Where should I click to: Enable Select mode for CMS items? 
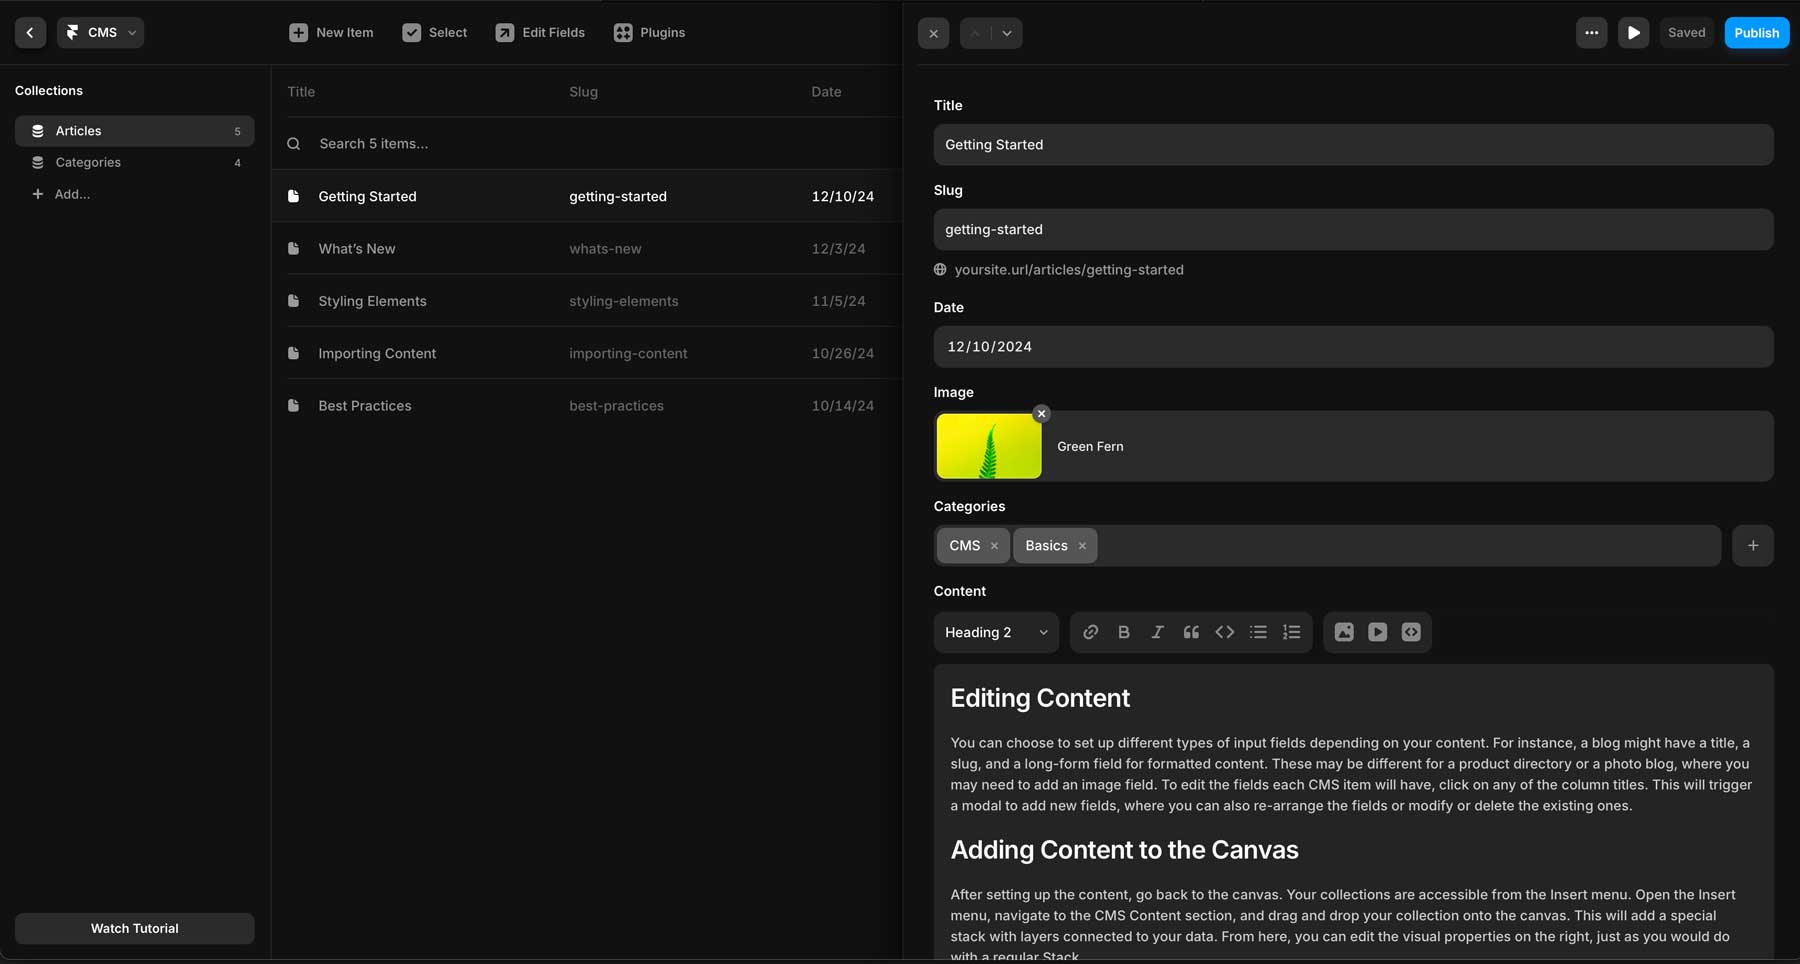tap(434, 32)
